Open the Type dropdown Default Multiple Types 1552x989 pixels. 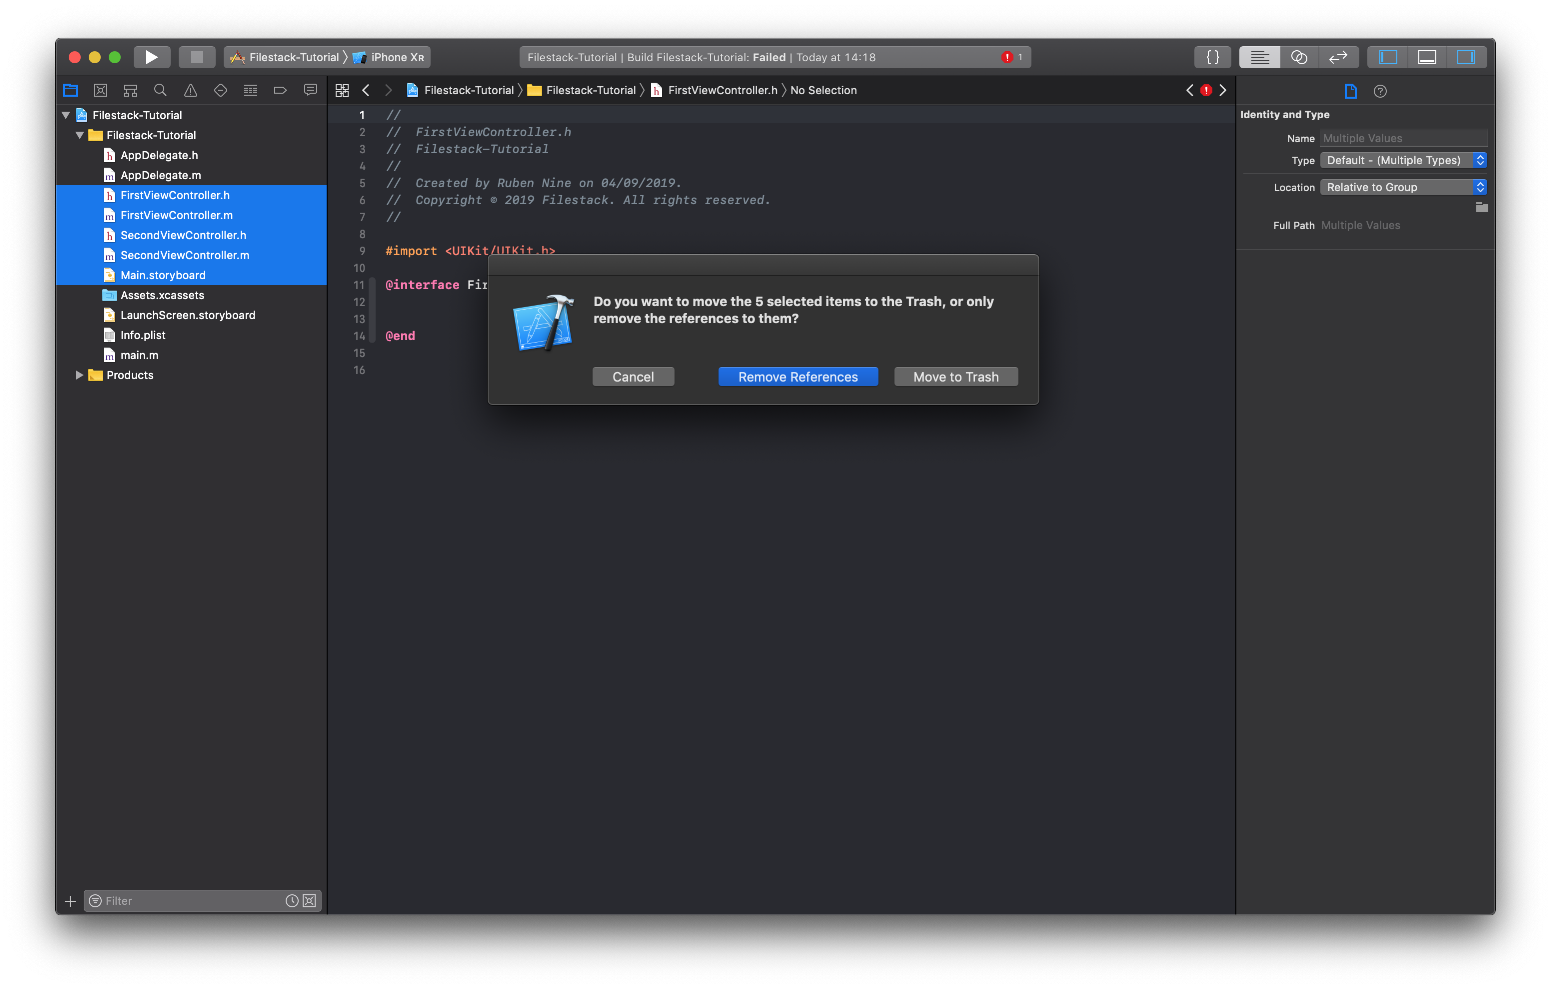click(x=1404, y=160)
